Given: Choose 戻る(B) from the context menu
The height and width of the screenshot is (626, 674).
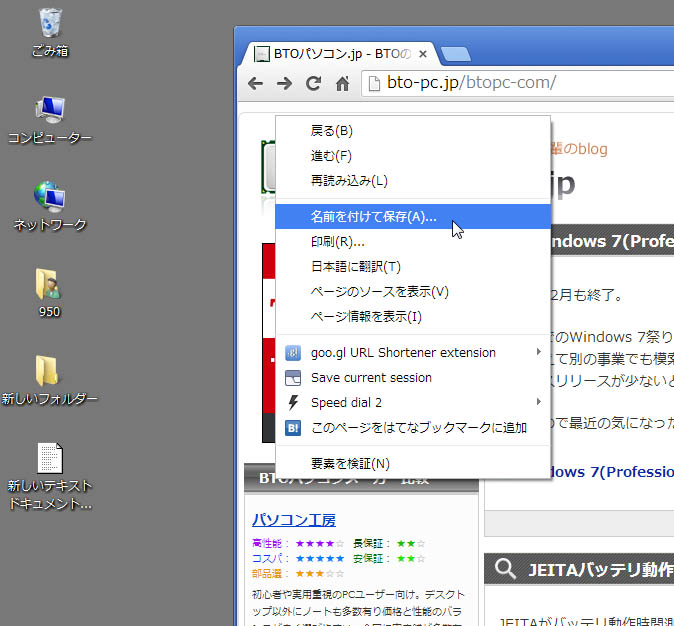Looking at the screenshot, I should 413,131.
